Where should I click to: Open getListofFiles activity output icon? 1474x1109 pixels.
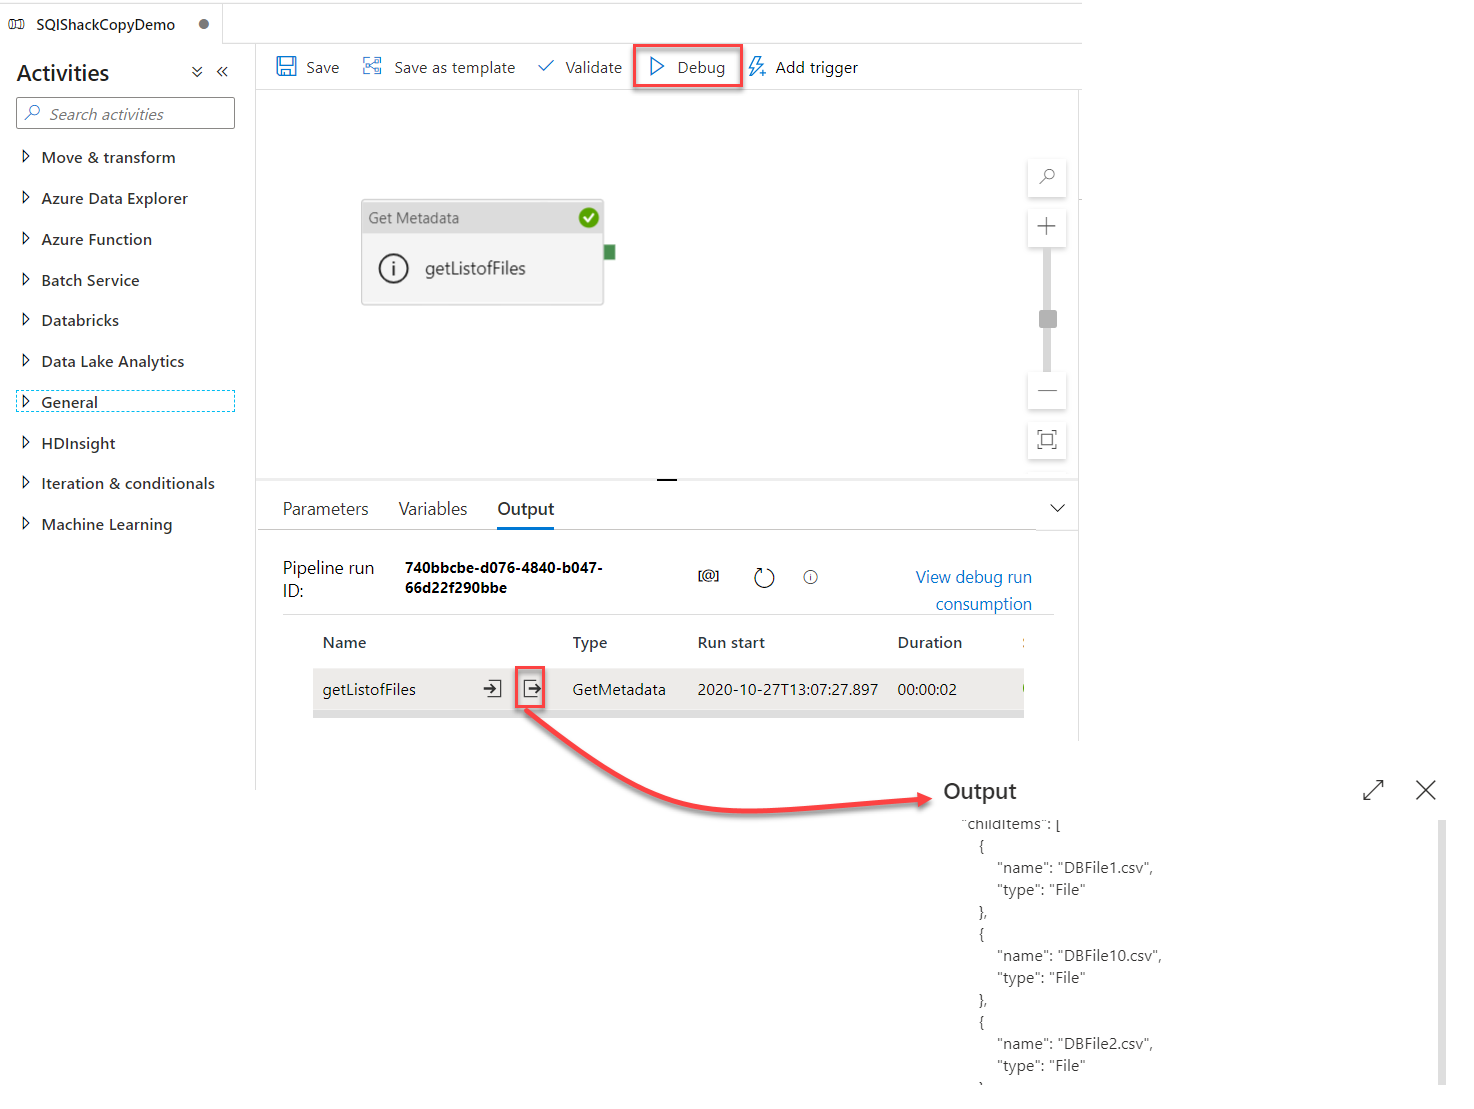[531, 689]
